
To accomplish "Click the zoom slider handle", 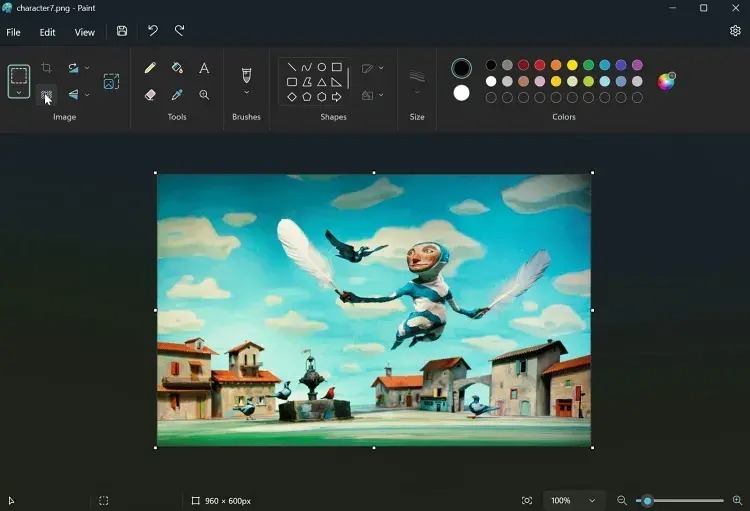I will tap(647, 501).
